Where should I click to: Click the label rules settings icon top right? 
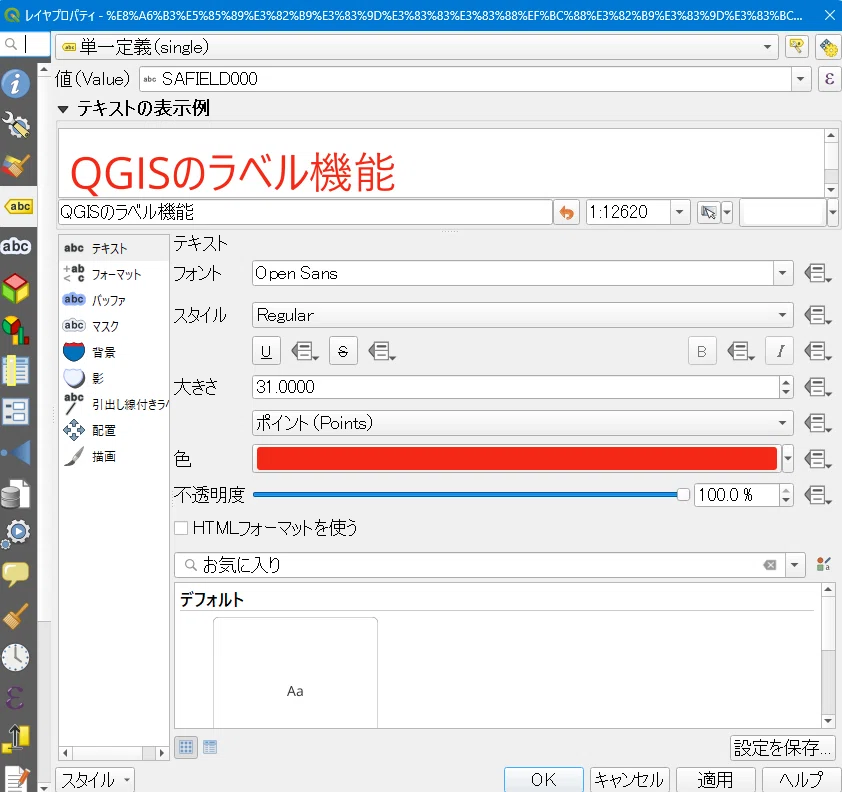[797, 47]
